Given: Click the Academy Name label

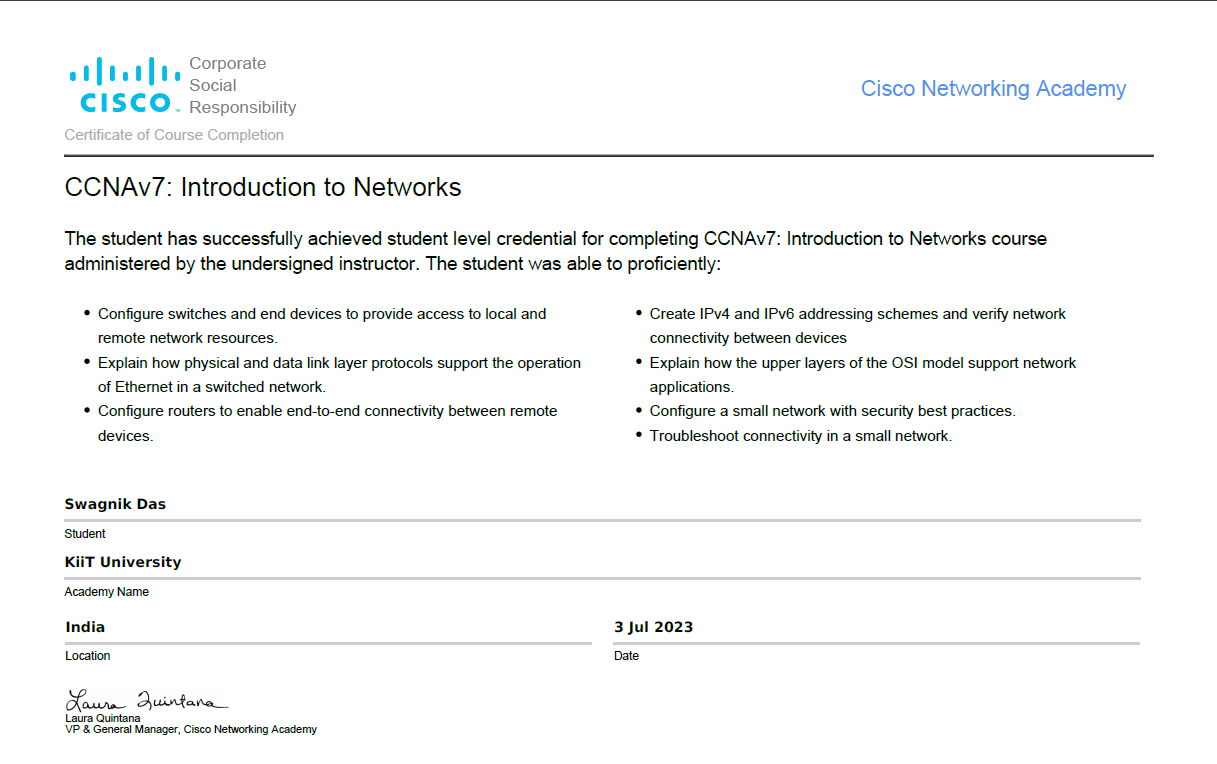Looking at the screenshot, I should tap(106, 592).
